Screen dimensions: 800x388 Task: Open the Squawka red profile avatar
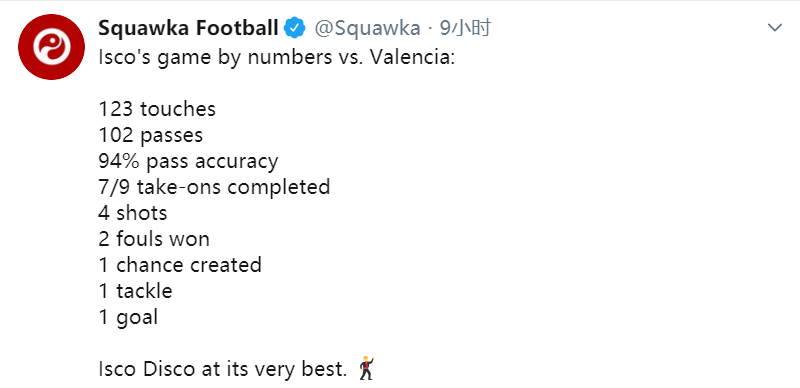tap(52, 47)
